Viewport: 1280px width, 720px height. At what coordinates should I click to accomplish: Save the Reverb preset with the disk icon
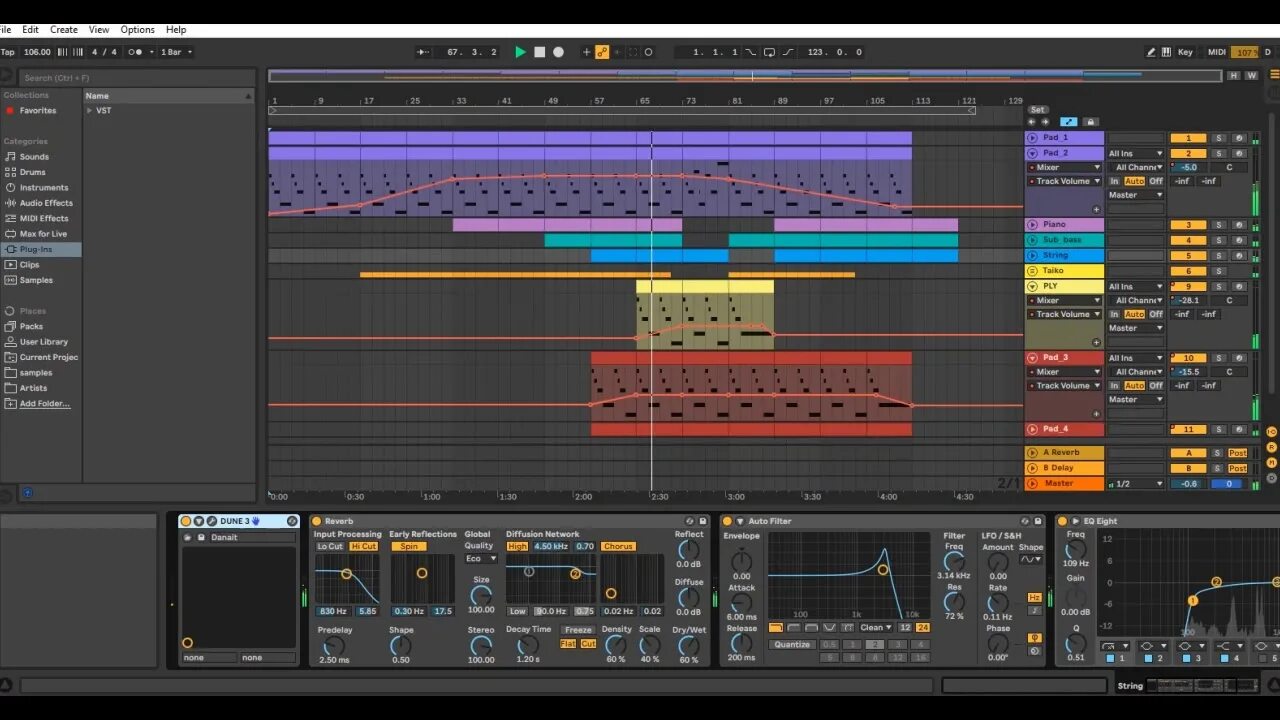(x=702, y=521)
